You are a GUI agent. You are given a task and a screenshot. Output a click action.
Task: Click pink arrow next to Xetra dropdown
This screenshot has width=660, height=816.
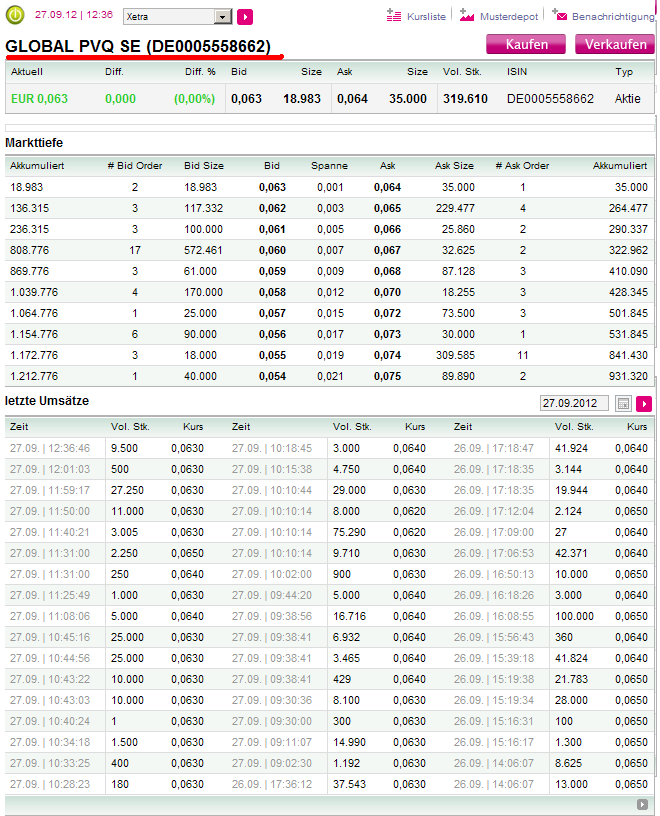[245, 17]
